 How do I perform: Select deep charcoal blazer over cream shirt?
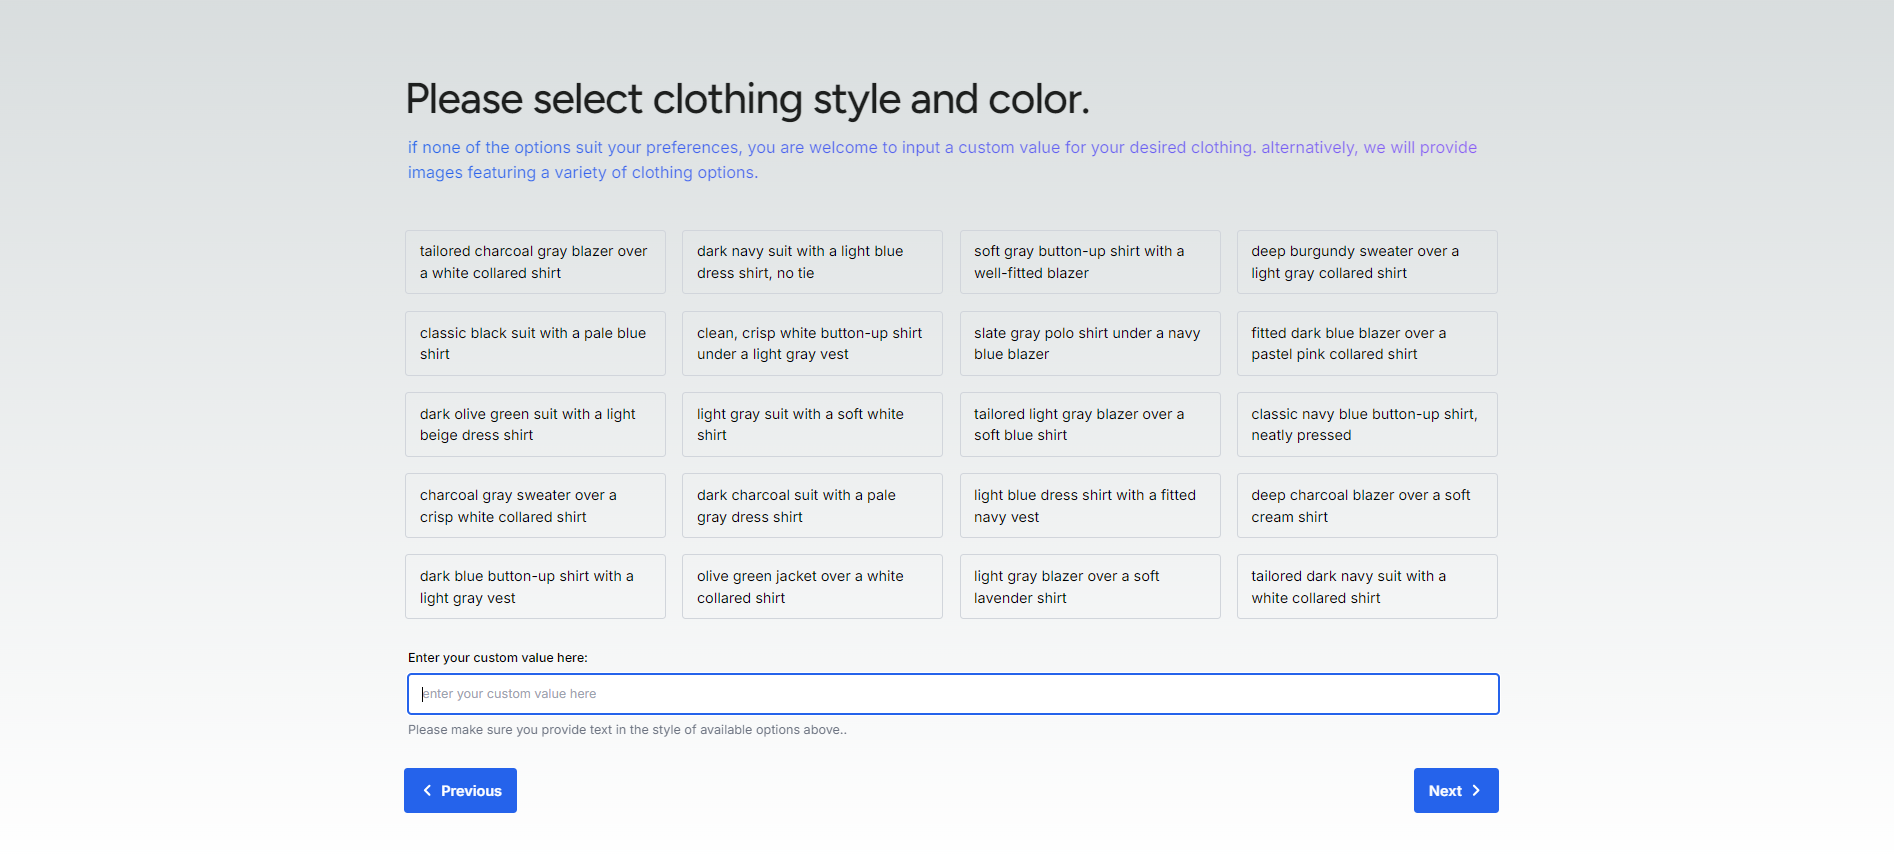click(1366, 505)
